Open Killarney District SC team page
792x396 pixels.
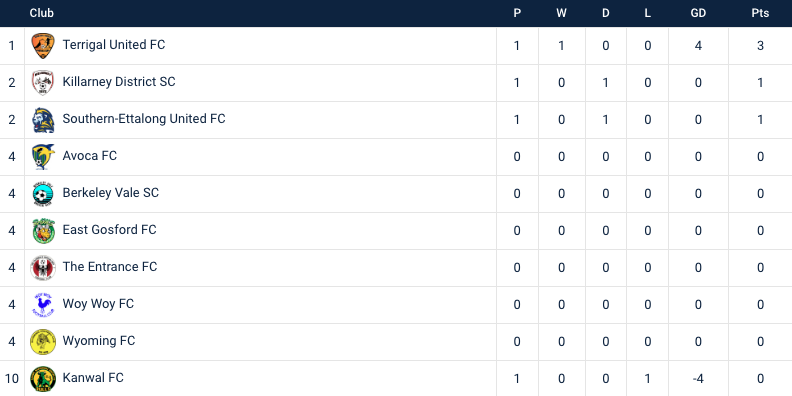click(119, 82)
